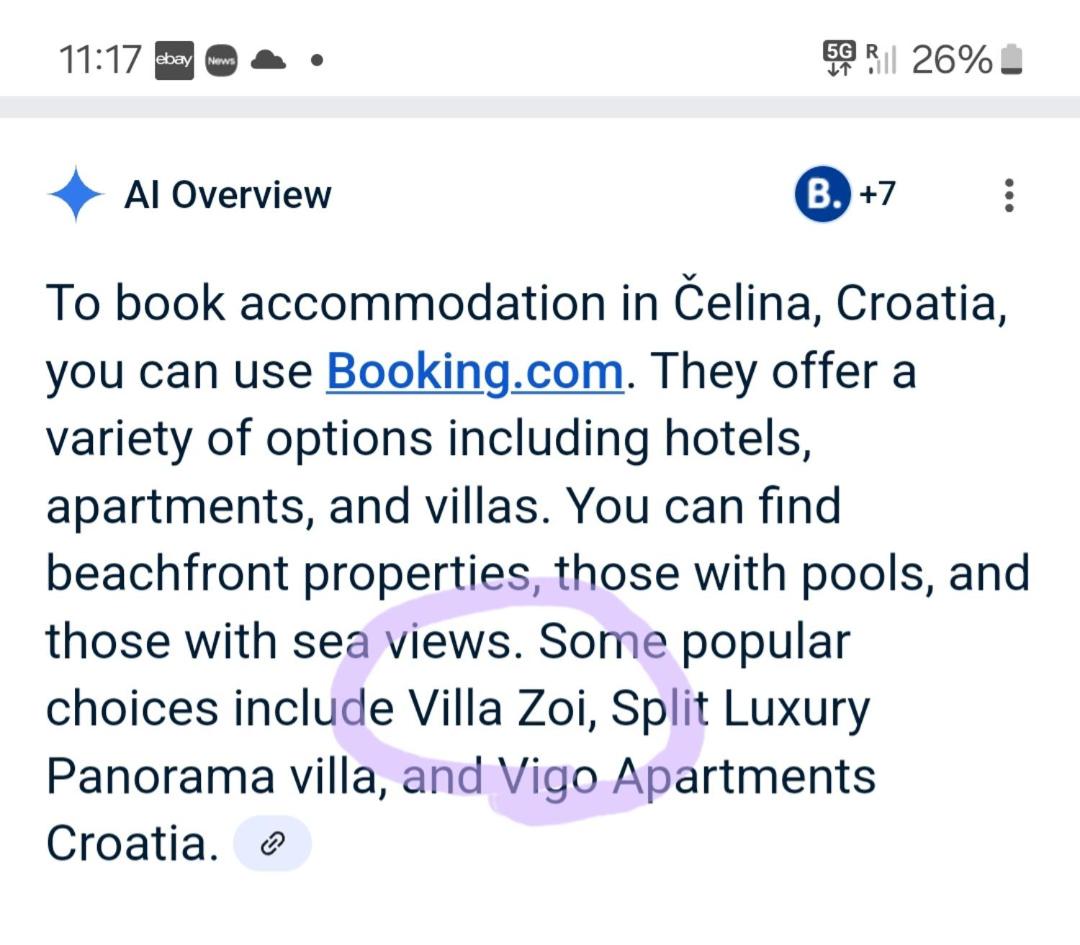This screenshot has width=1080, height=945.
Task: Open the Booking.com source icon
Action: click(821, 195)
